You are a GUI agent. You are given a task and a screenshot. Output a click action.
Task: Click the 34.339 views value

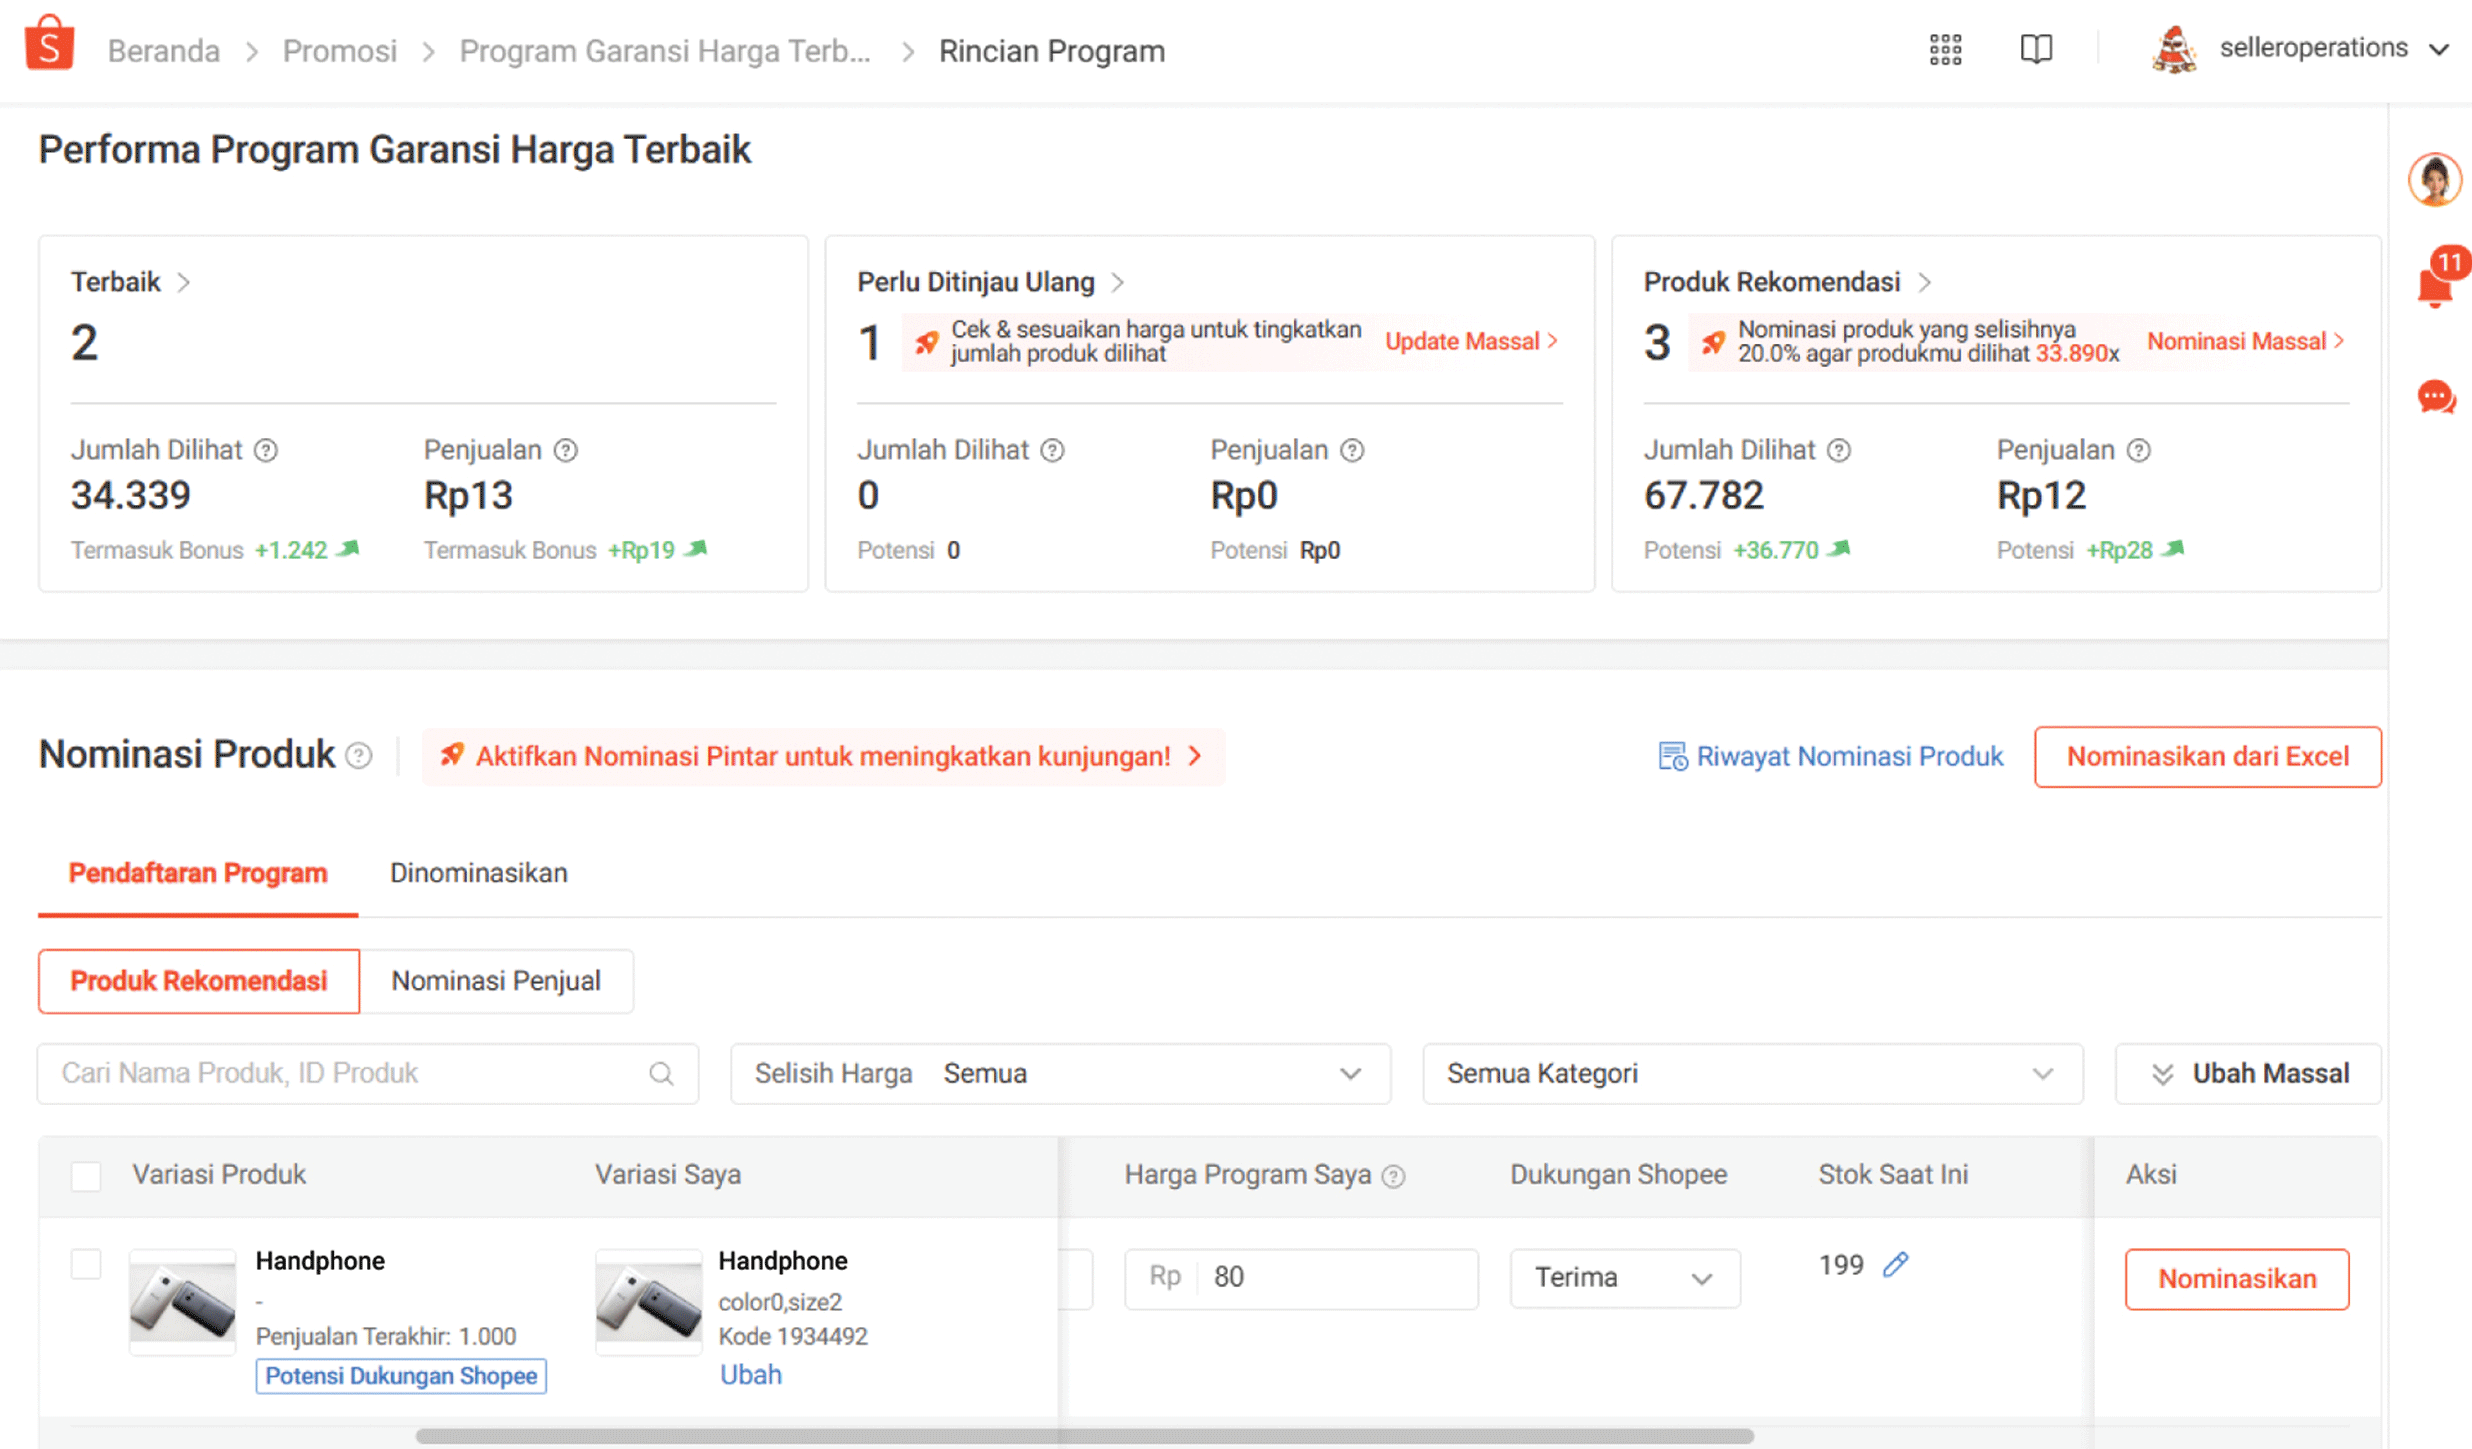[131, 496]
